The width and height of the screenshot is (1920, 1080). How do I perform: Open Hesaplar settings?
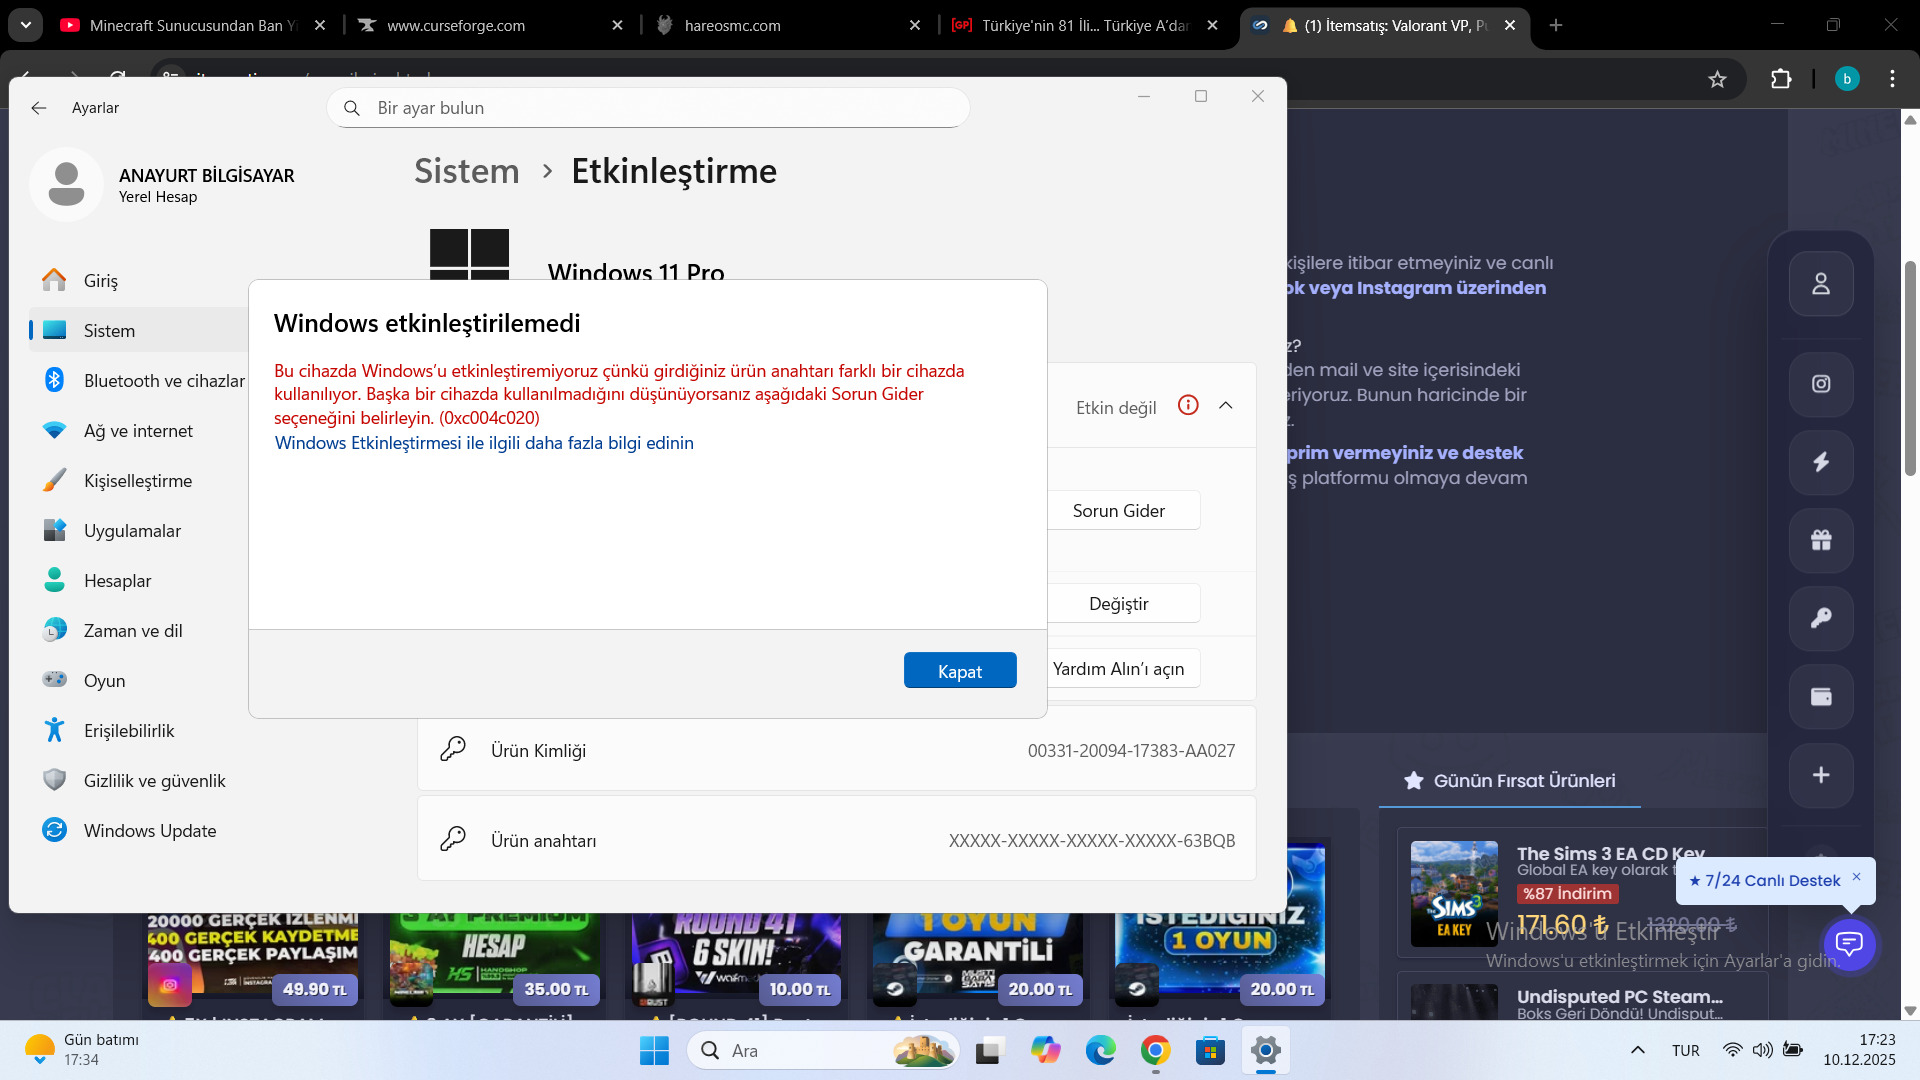(138, 581)
